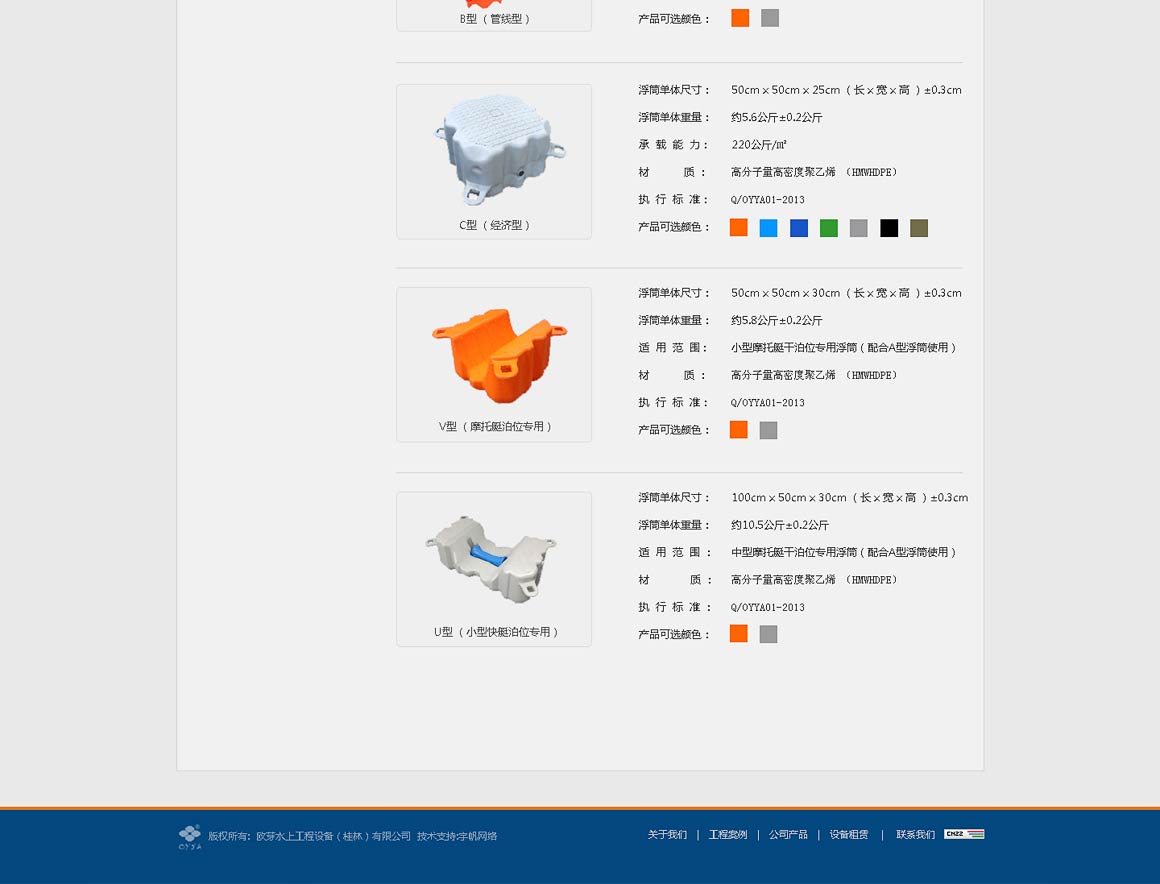Select grey color for V型 product
The height and width of the screenshot is (884, 1160).
(x=769, y=430)
